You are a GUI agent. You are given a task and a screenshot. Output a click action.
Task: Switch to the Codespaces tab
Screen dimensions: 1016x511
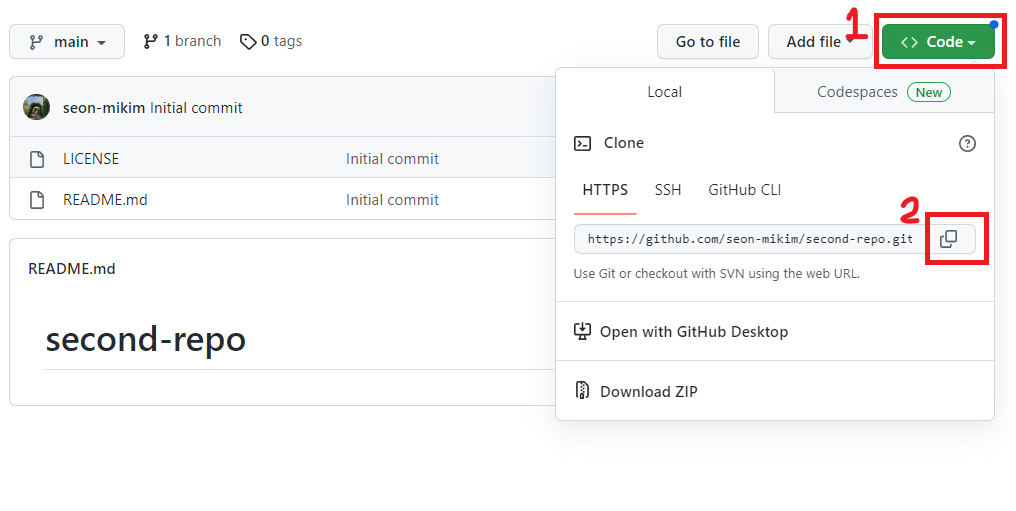tap(884, 92)
